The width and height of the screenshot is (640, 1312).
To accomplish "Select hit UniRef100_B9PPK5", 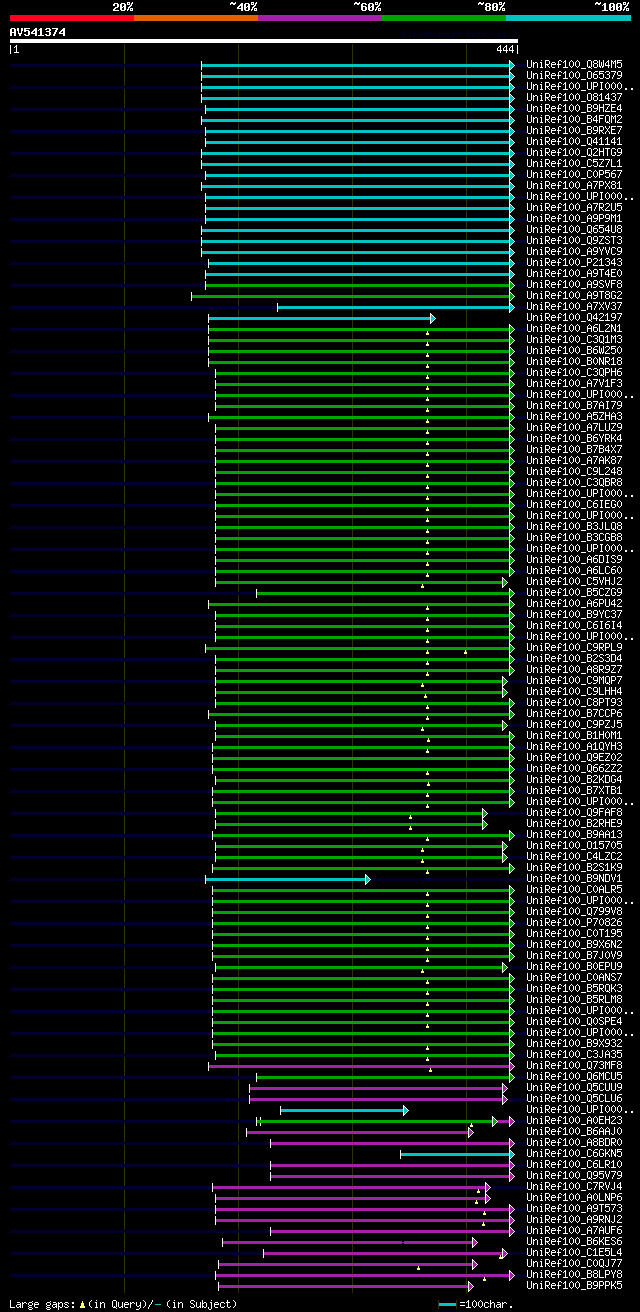I will click(575, 1285).
